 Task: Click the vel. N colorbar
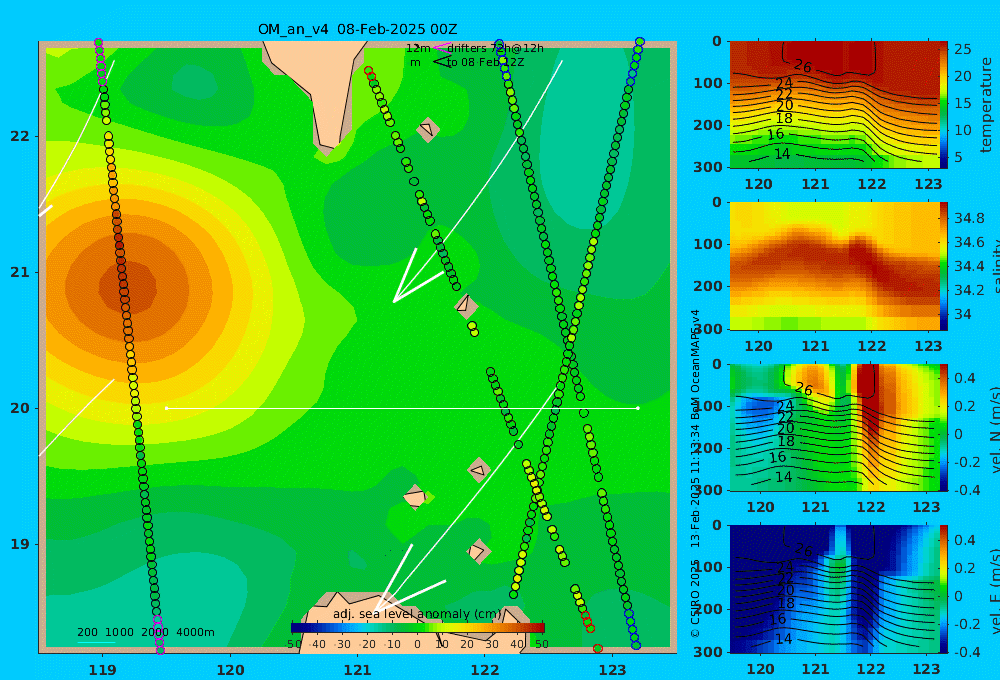pos(944,427)
